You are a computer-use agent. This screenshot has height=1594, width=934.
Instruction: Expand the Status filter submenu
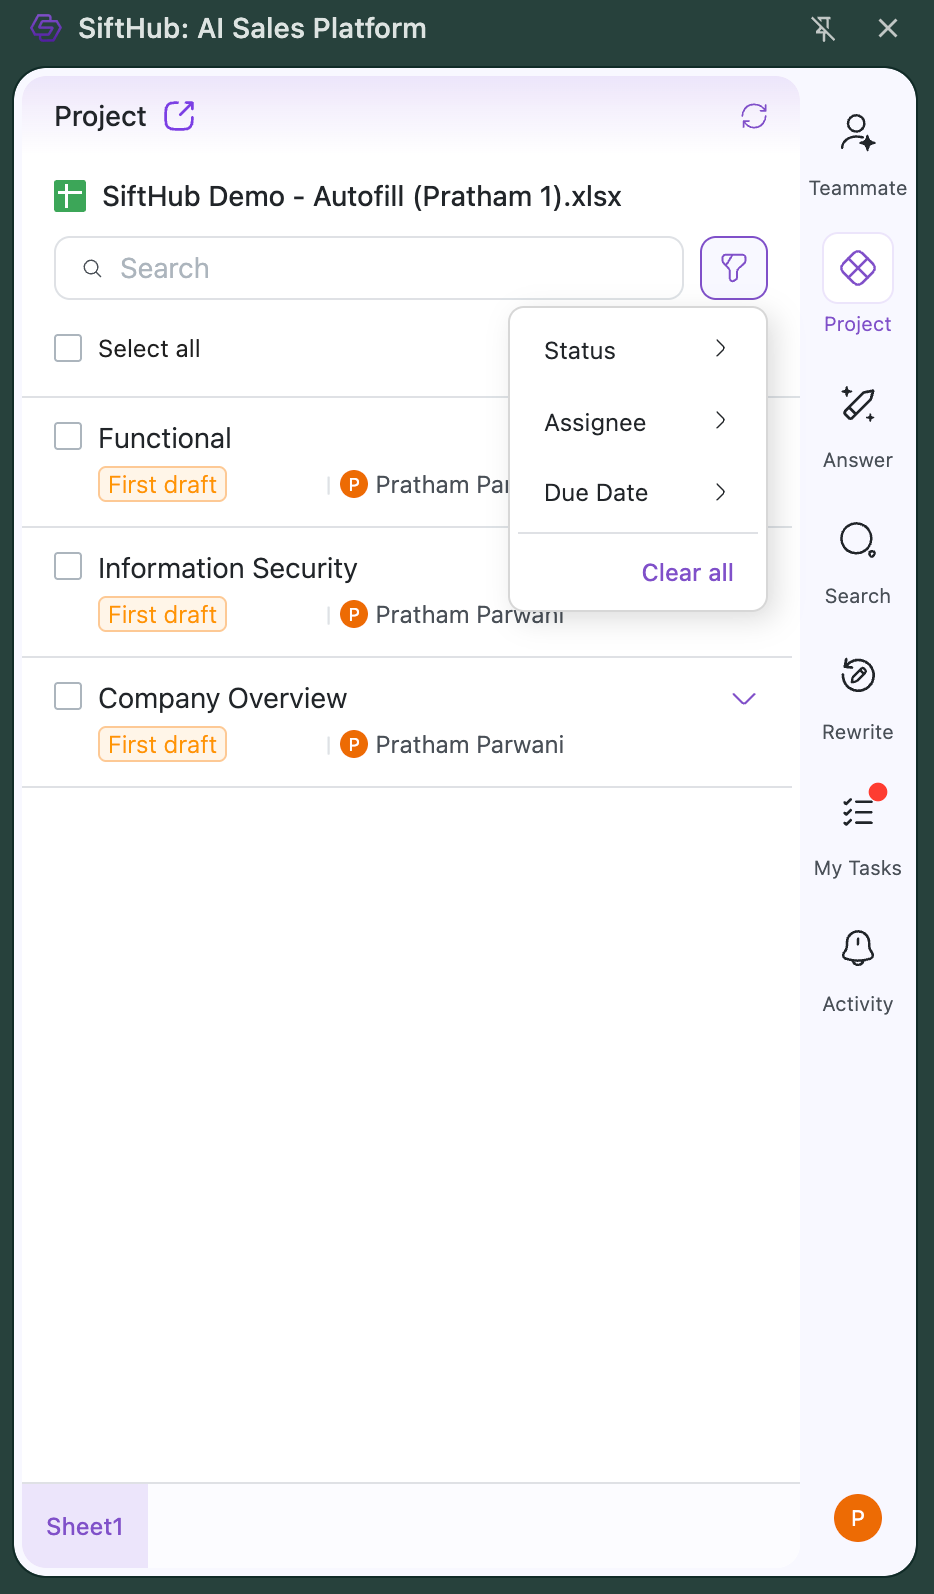pos(637,350)
